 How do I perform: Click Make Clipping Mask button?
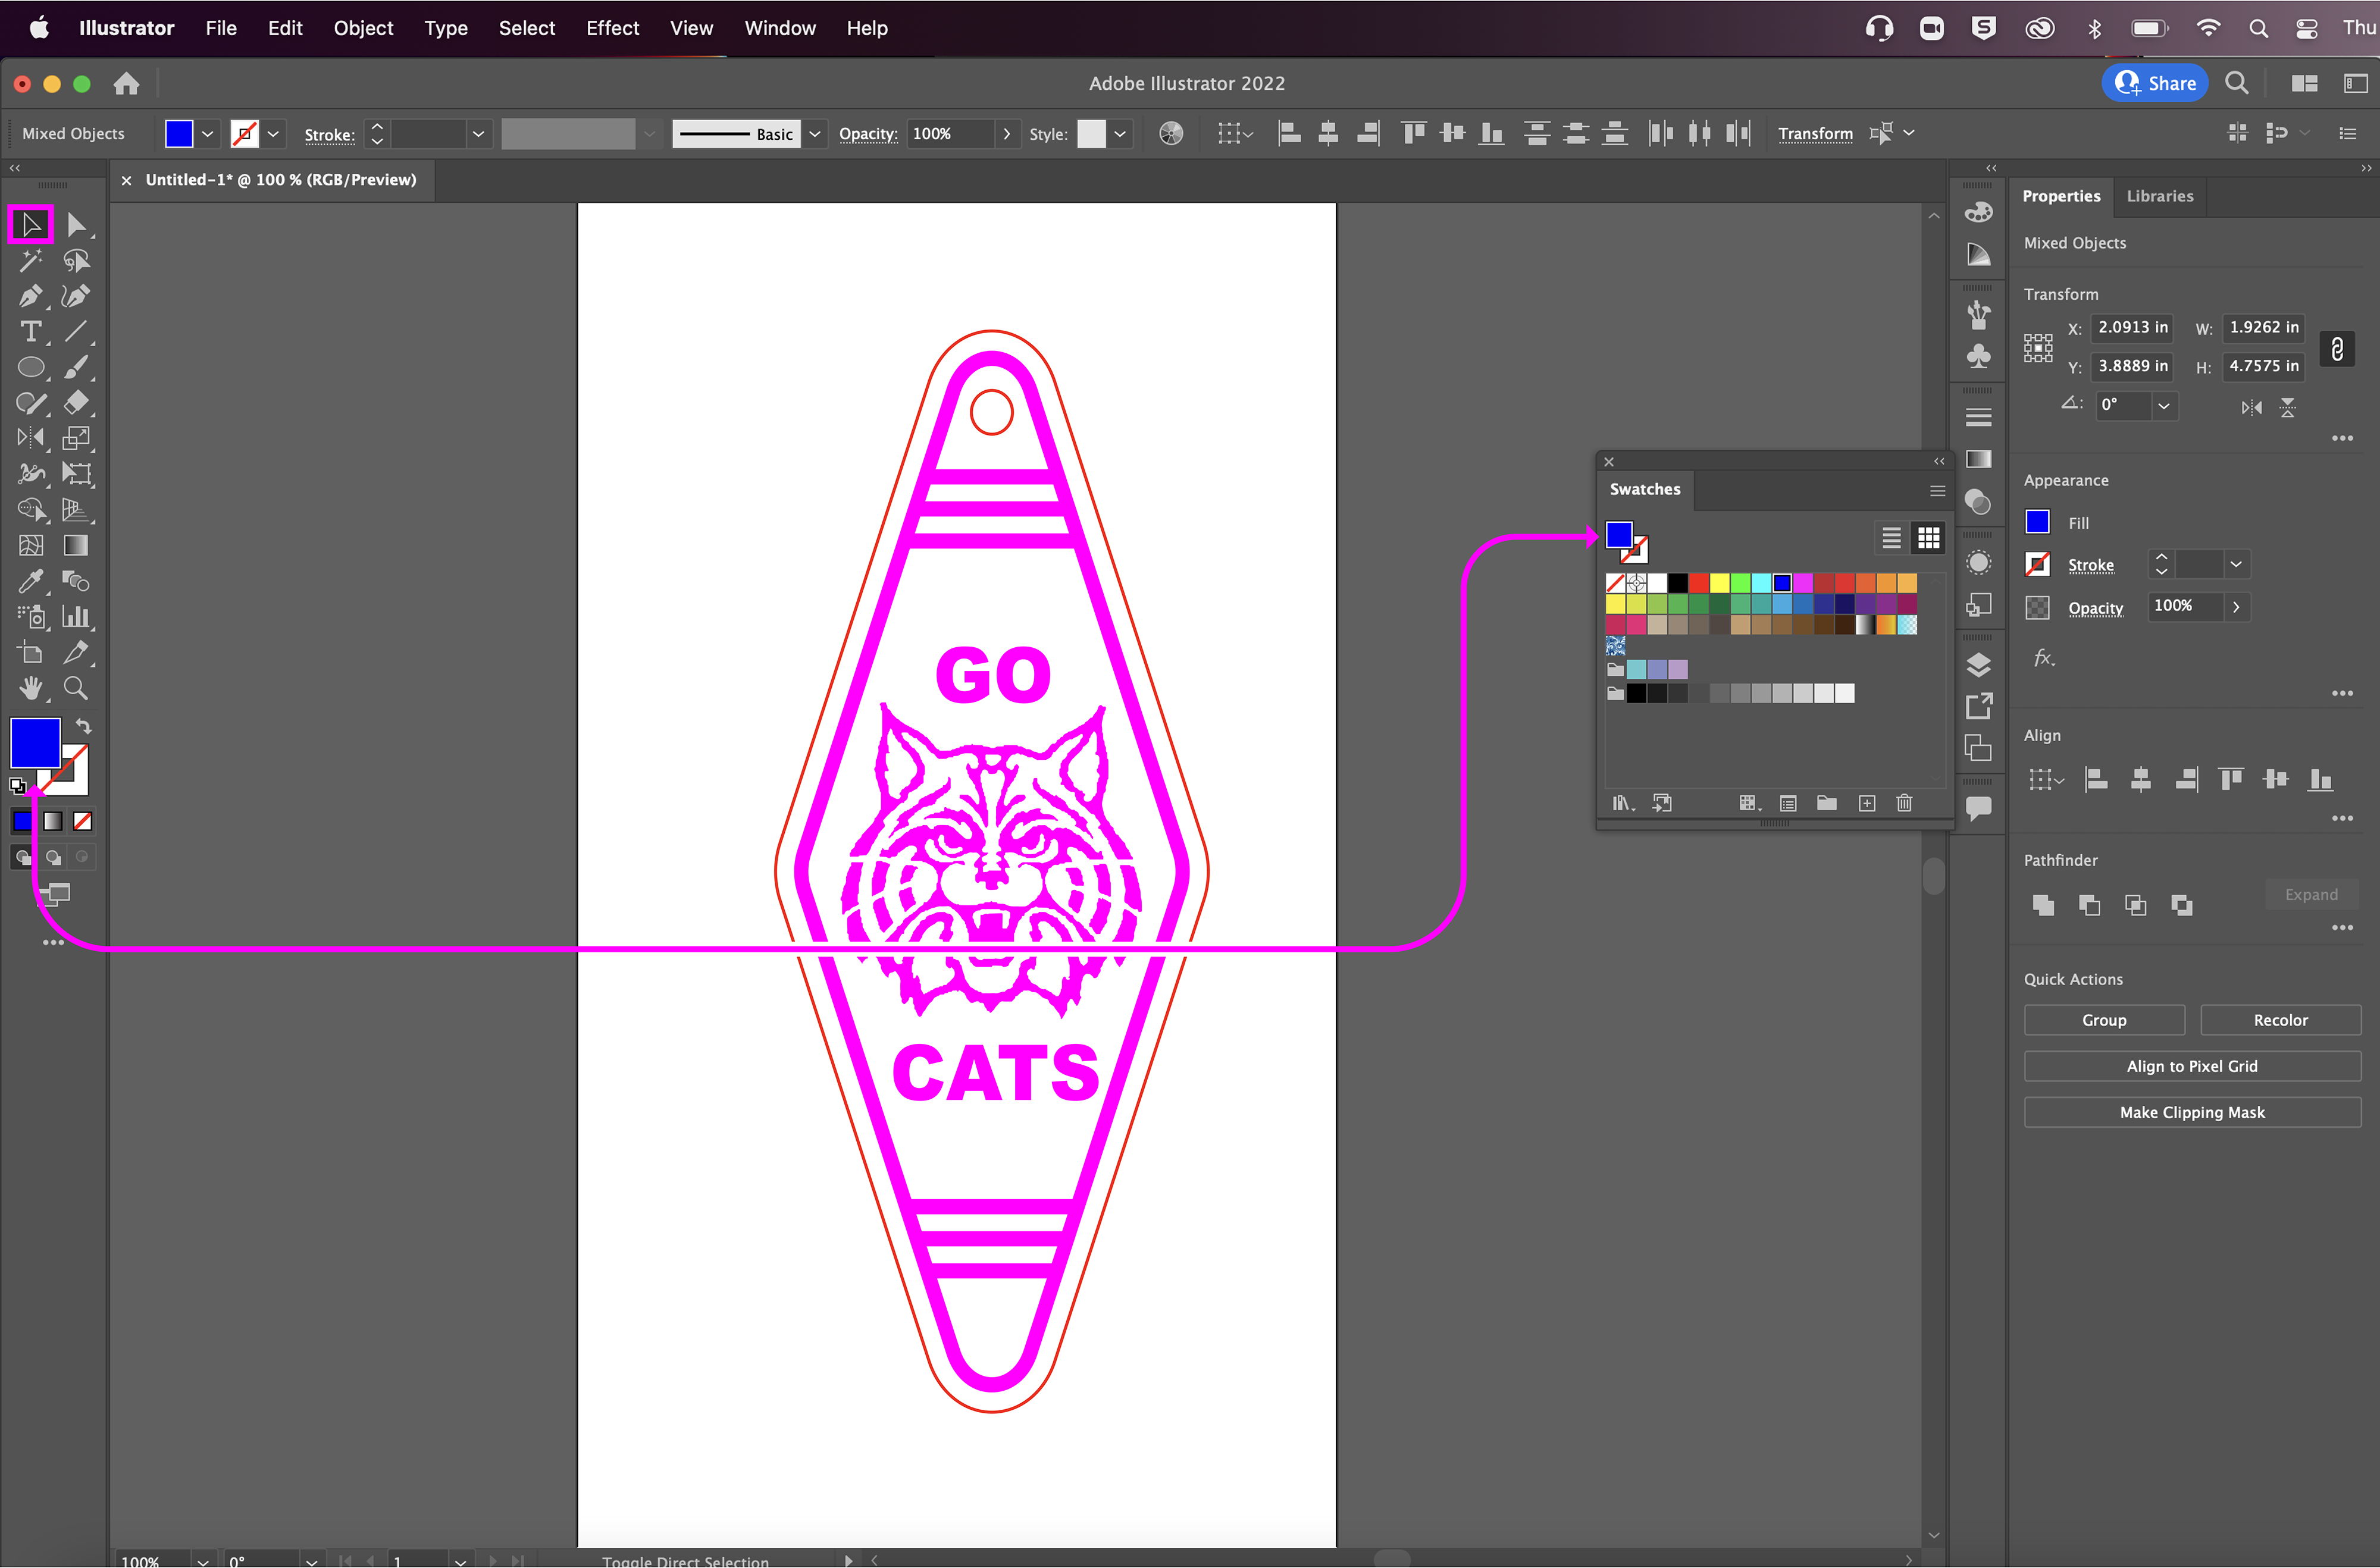[2191, 1112]
